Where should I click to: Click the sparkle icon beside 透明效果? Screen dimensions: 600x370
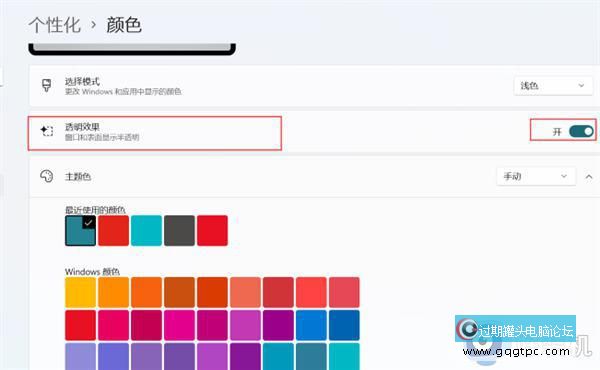click(x=47, y=131)
